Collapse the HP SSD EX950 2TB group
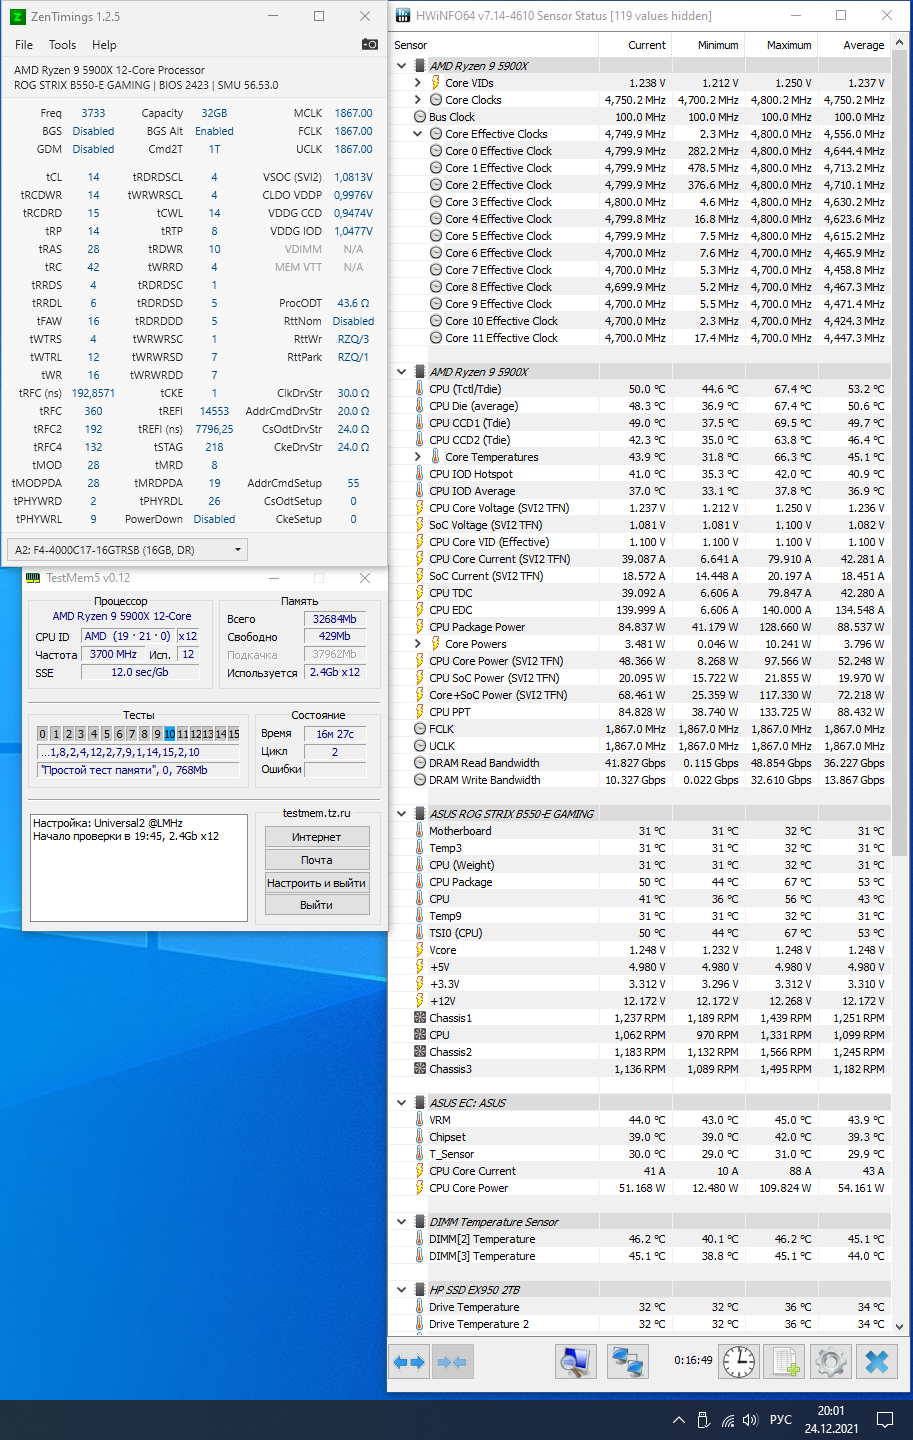 402,1290
